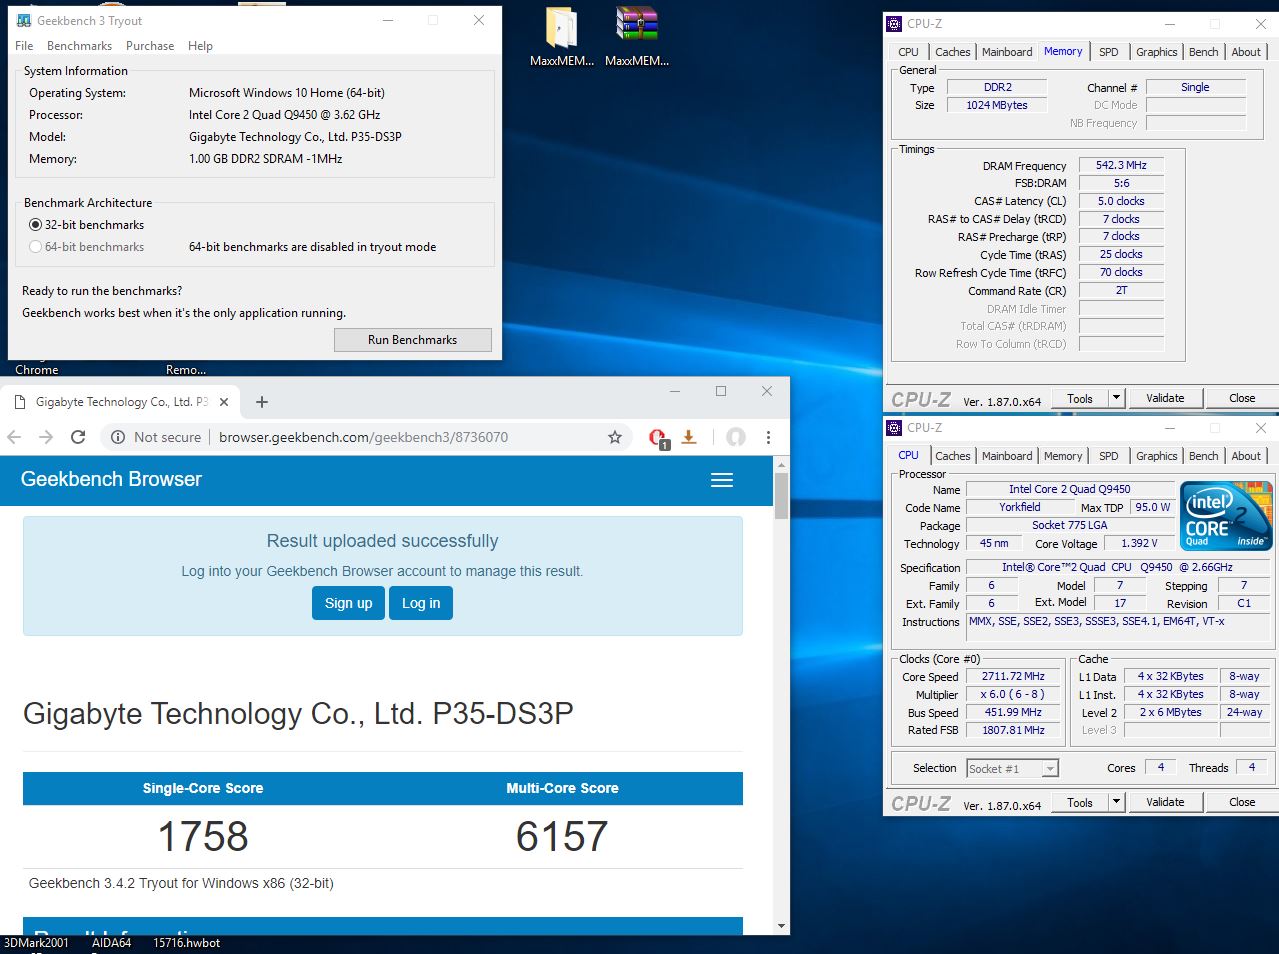1279x954 pixels.
Task: Click the 15716.hwbot desktop label
Action: [x=186, y=942]
